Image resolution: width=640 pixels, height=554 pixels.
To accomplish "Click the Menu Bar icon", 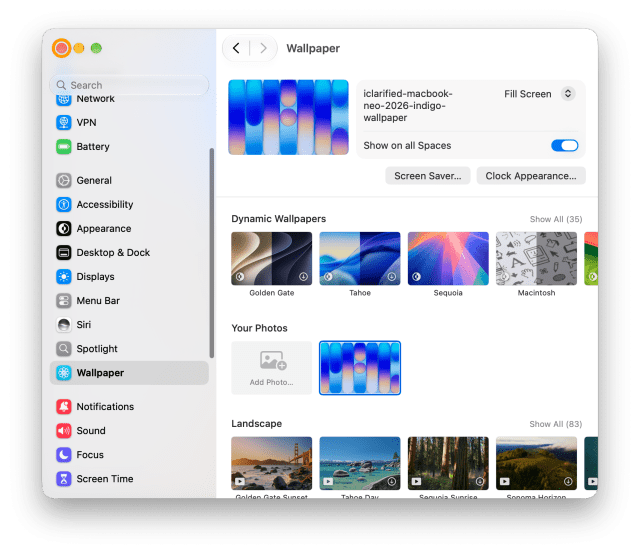I will (x=64, y=301).
